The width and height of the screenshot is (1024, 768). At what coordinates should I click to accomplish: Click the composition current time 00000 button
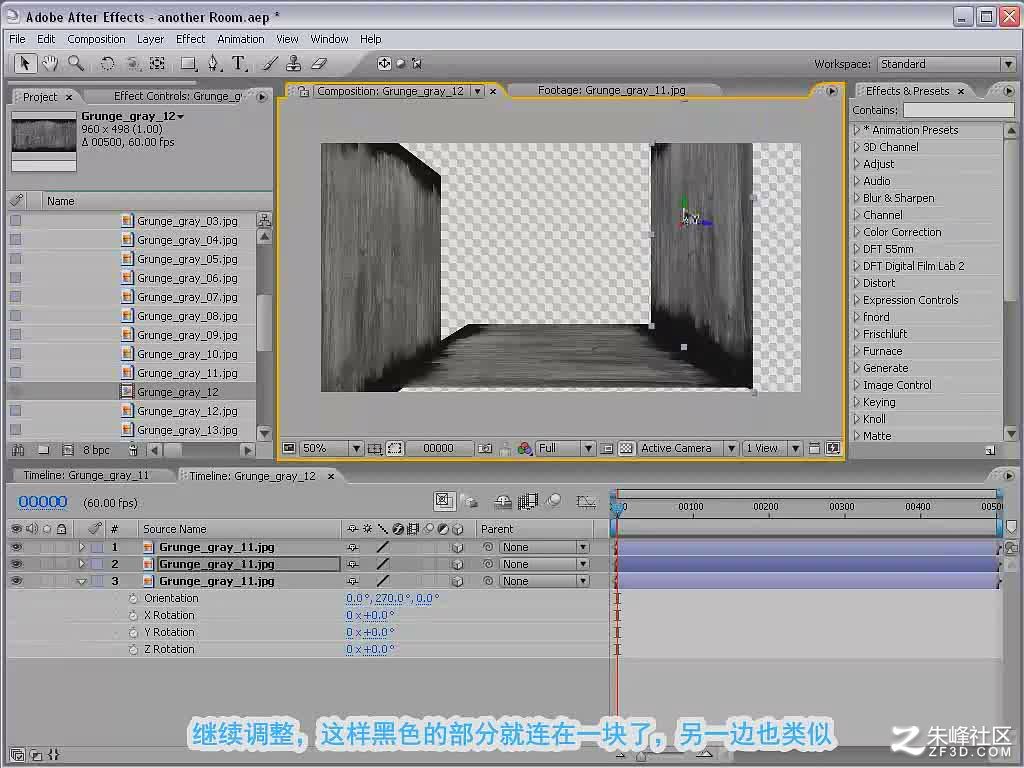click(438, 449)
